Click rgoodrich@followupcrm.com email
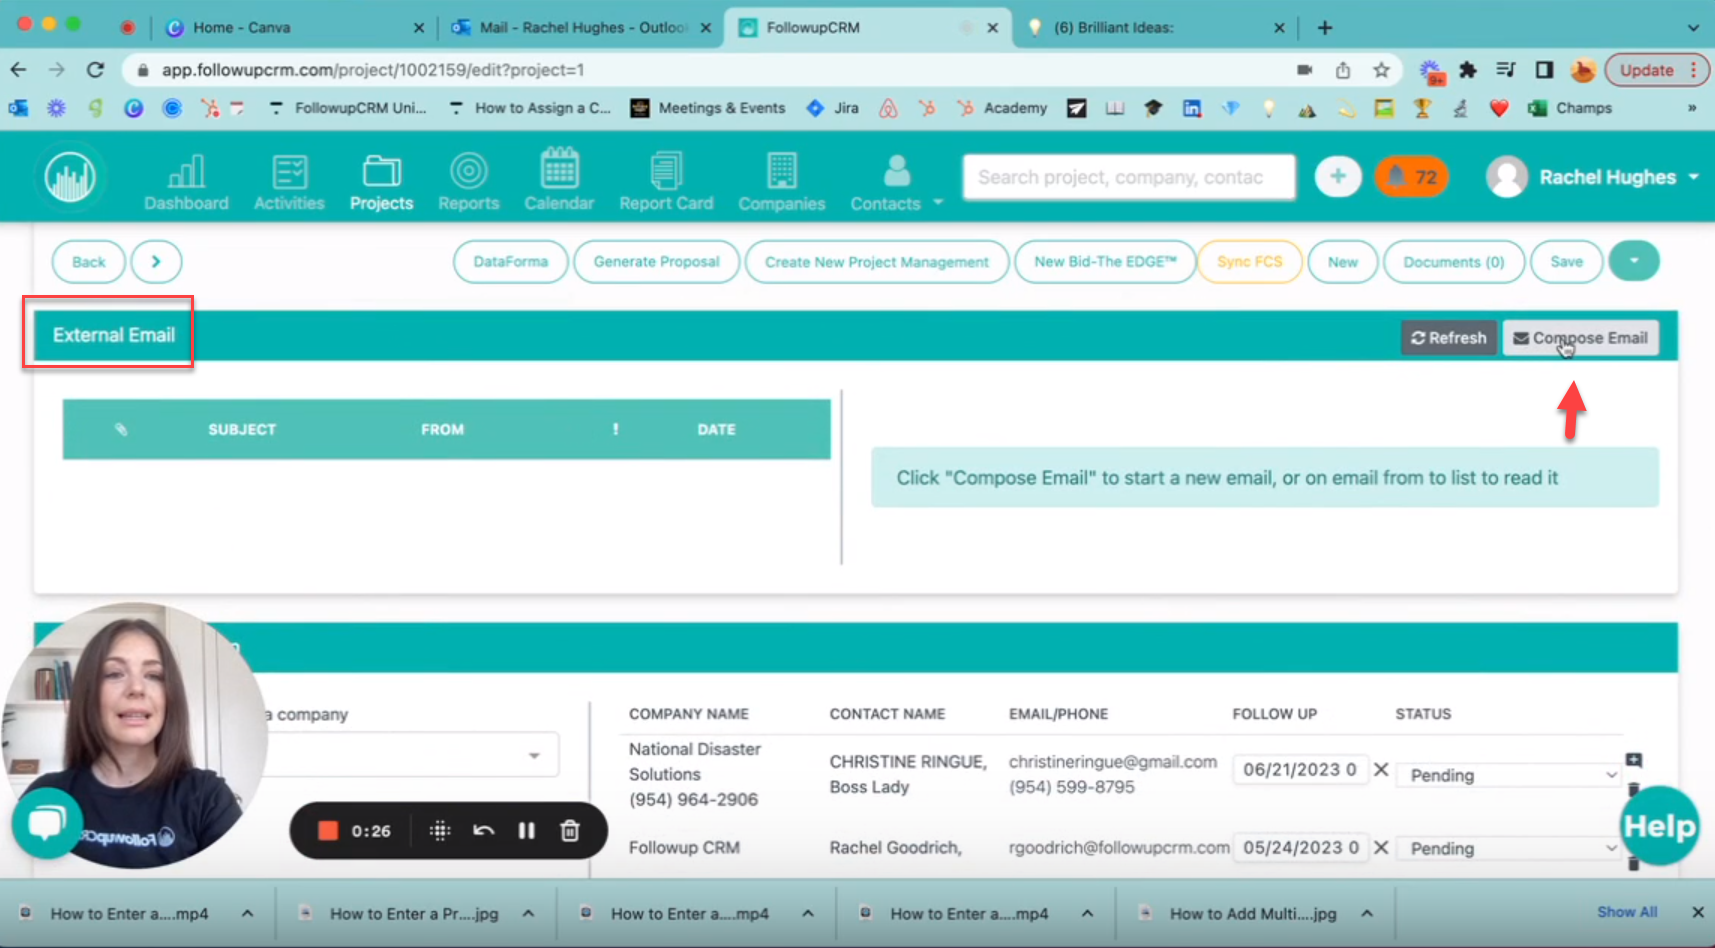The height and width of the screenshot is (948, 1715). click(x=1119, y=847)
